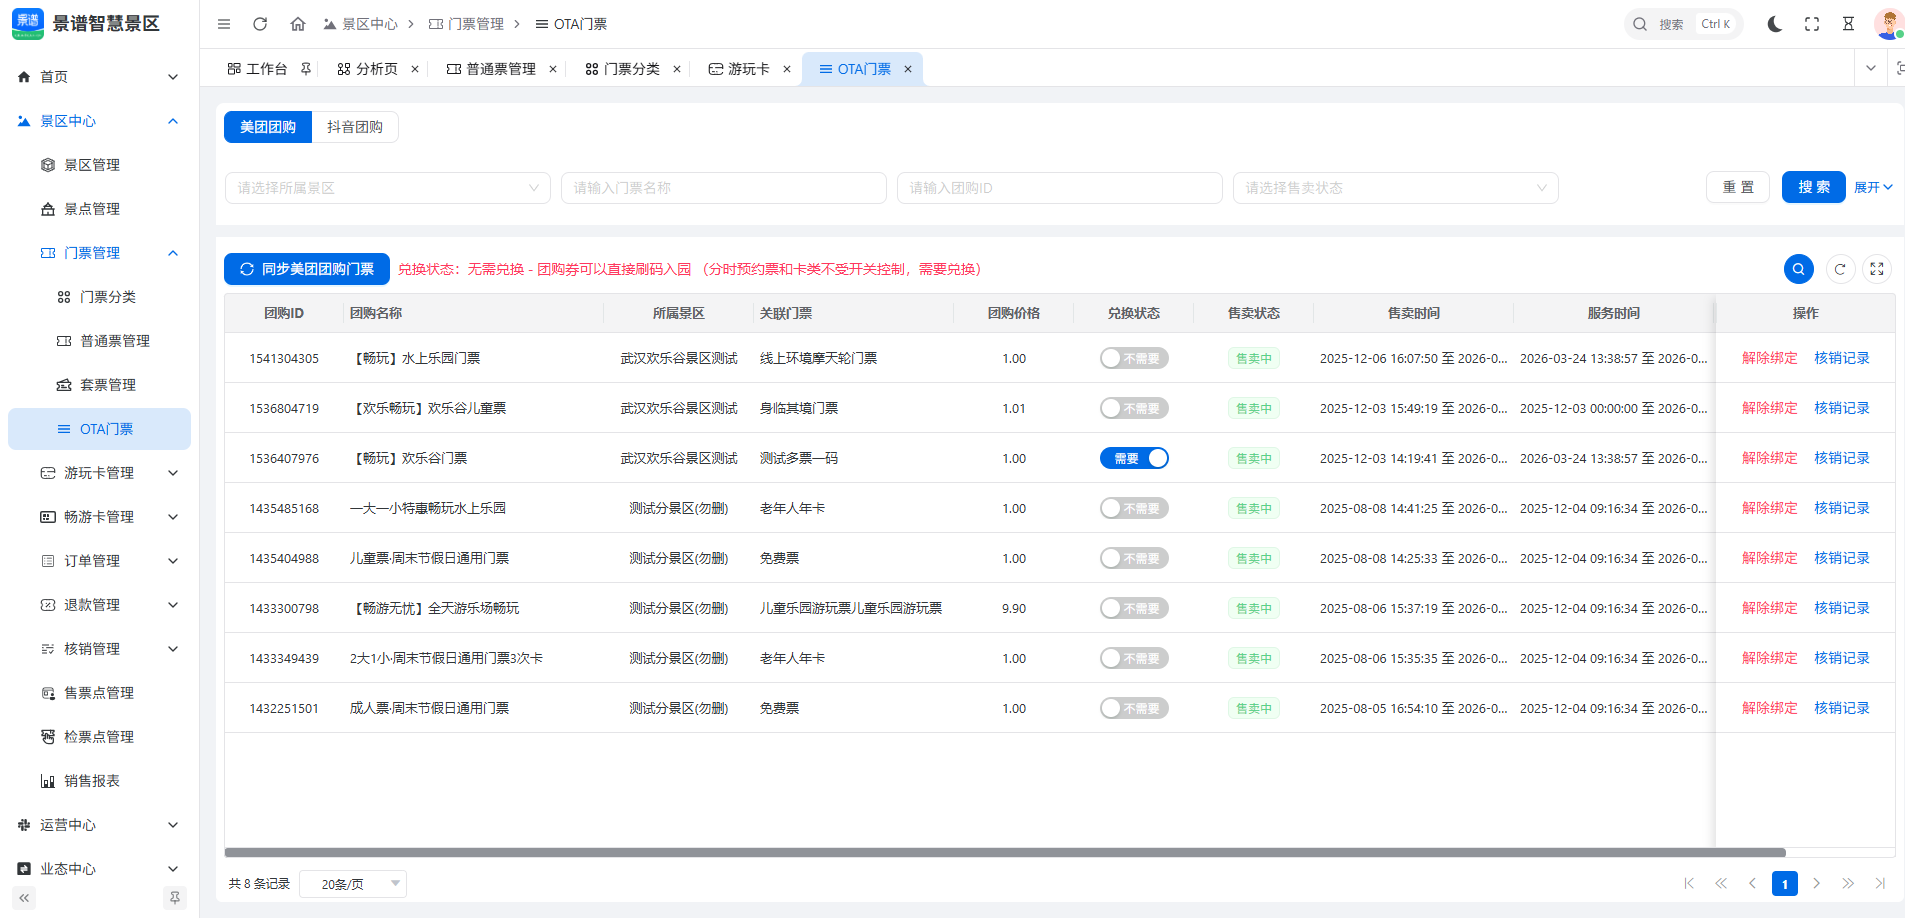Viewport: 1905px width, 918px height.
Task: Toggle redemption switch for 水上乐园门票
Action: coord(1134,358)
